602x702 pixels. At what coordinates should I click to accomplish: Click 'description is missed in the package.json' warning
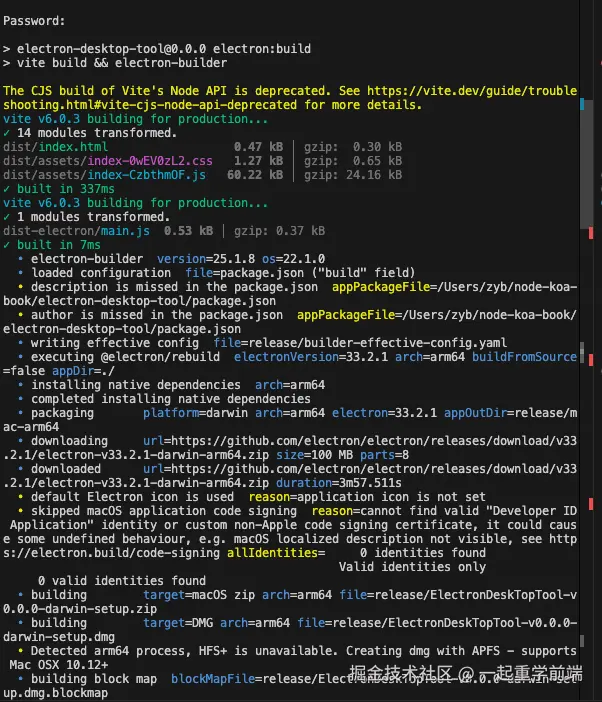pyautogui.click(x=175, y=287)
